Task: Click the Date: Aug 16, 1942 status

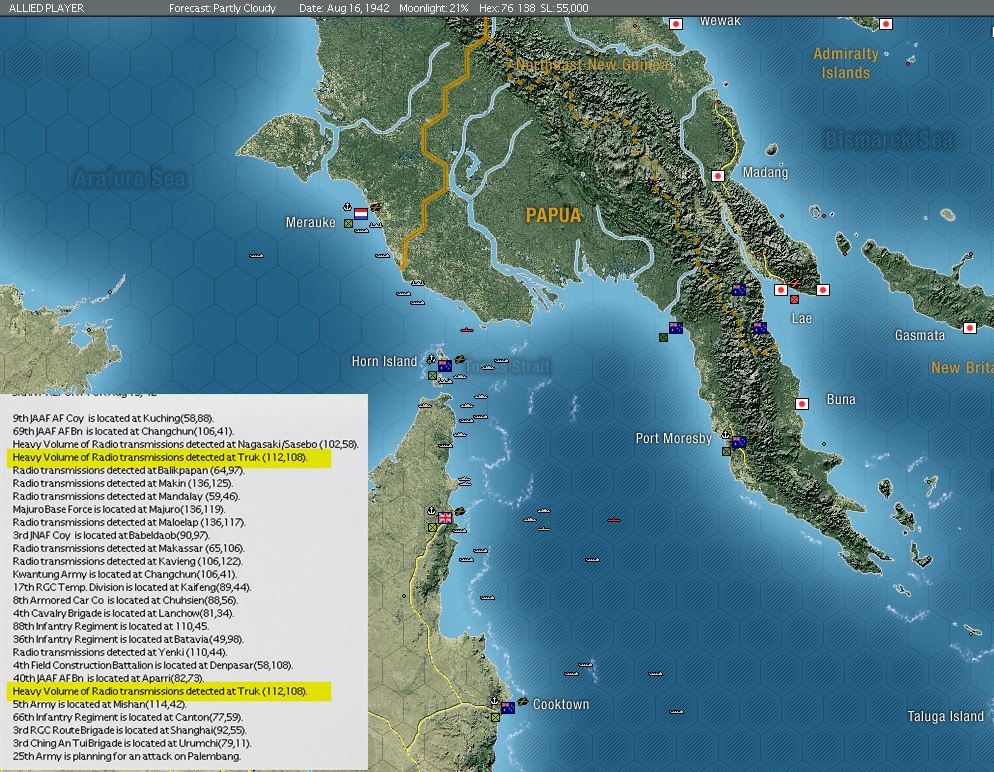Action: coord(344,8)
